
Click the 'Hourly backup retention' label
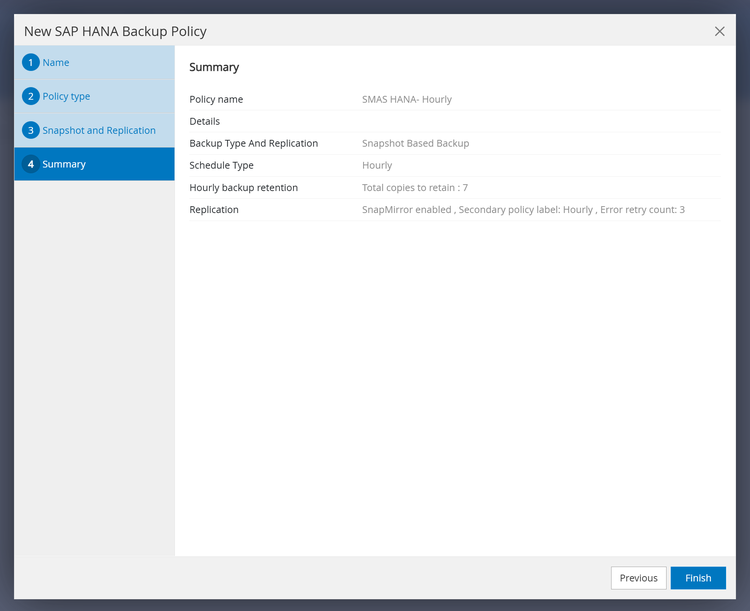(243, 188)
